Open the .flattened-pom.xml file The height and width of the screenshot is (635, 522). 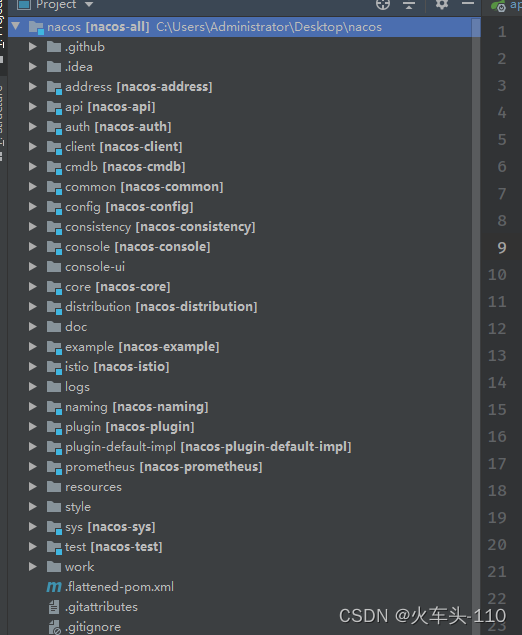point(119,587)
